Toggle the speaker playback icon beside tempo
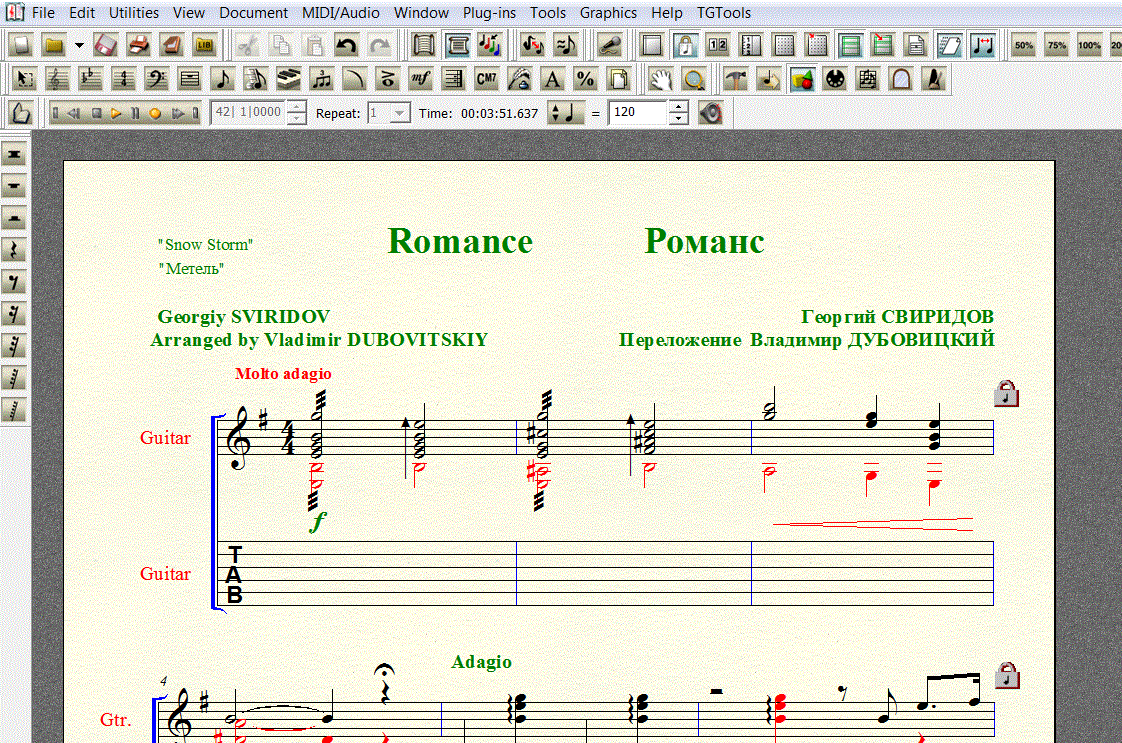 pos(711,112)
